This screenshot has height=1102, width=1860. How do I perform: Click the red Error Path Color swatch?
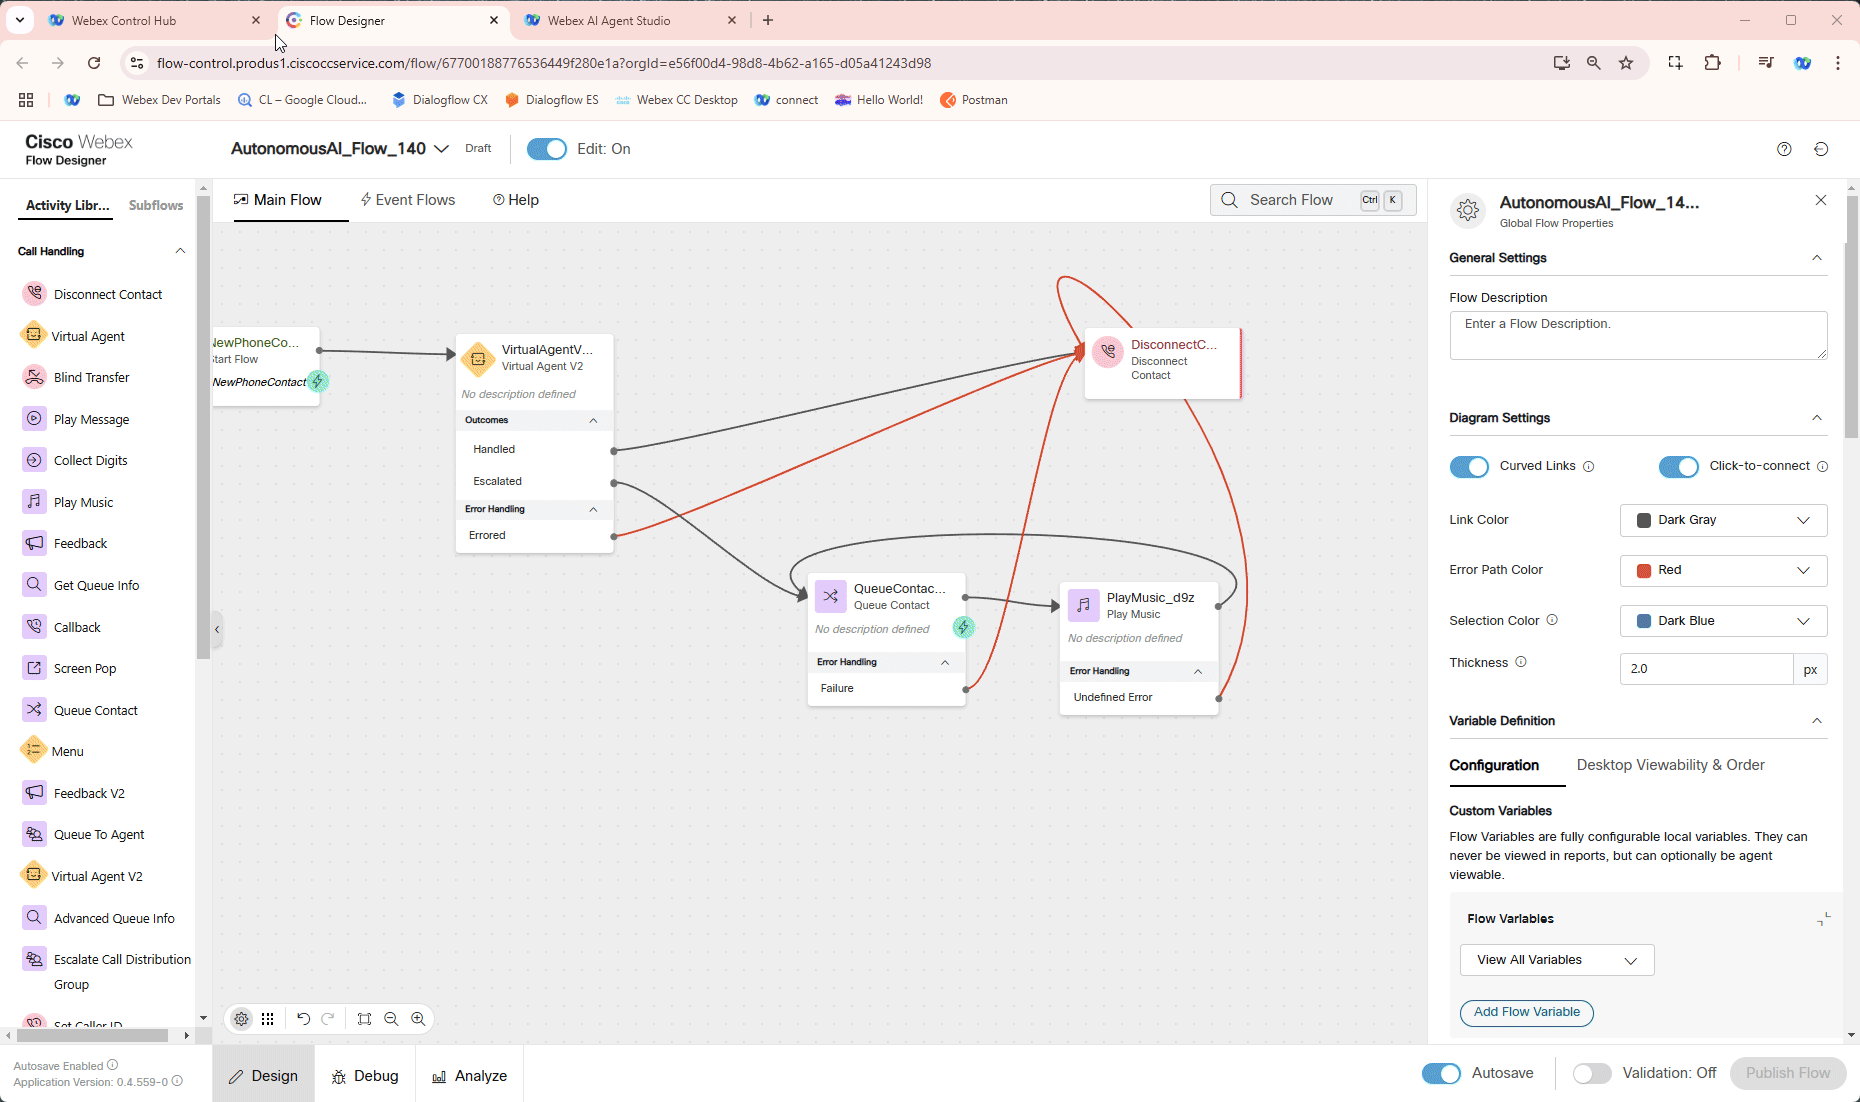click(x=1643, y=570)
